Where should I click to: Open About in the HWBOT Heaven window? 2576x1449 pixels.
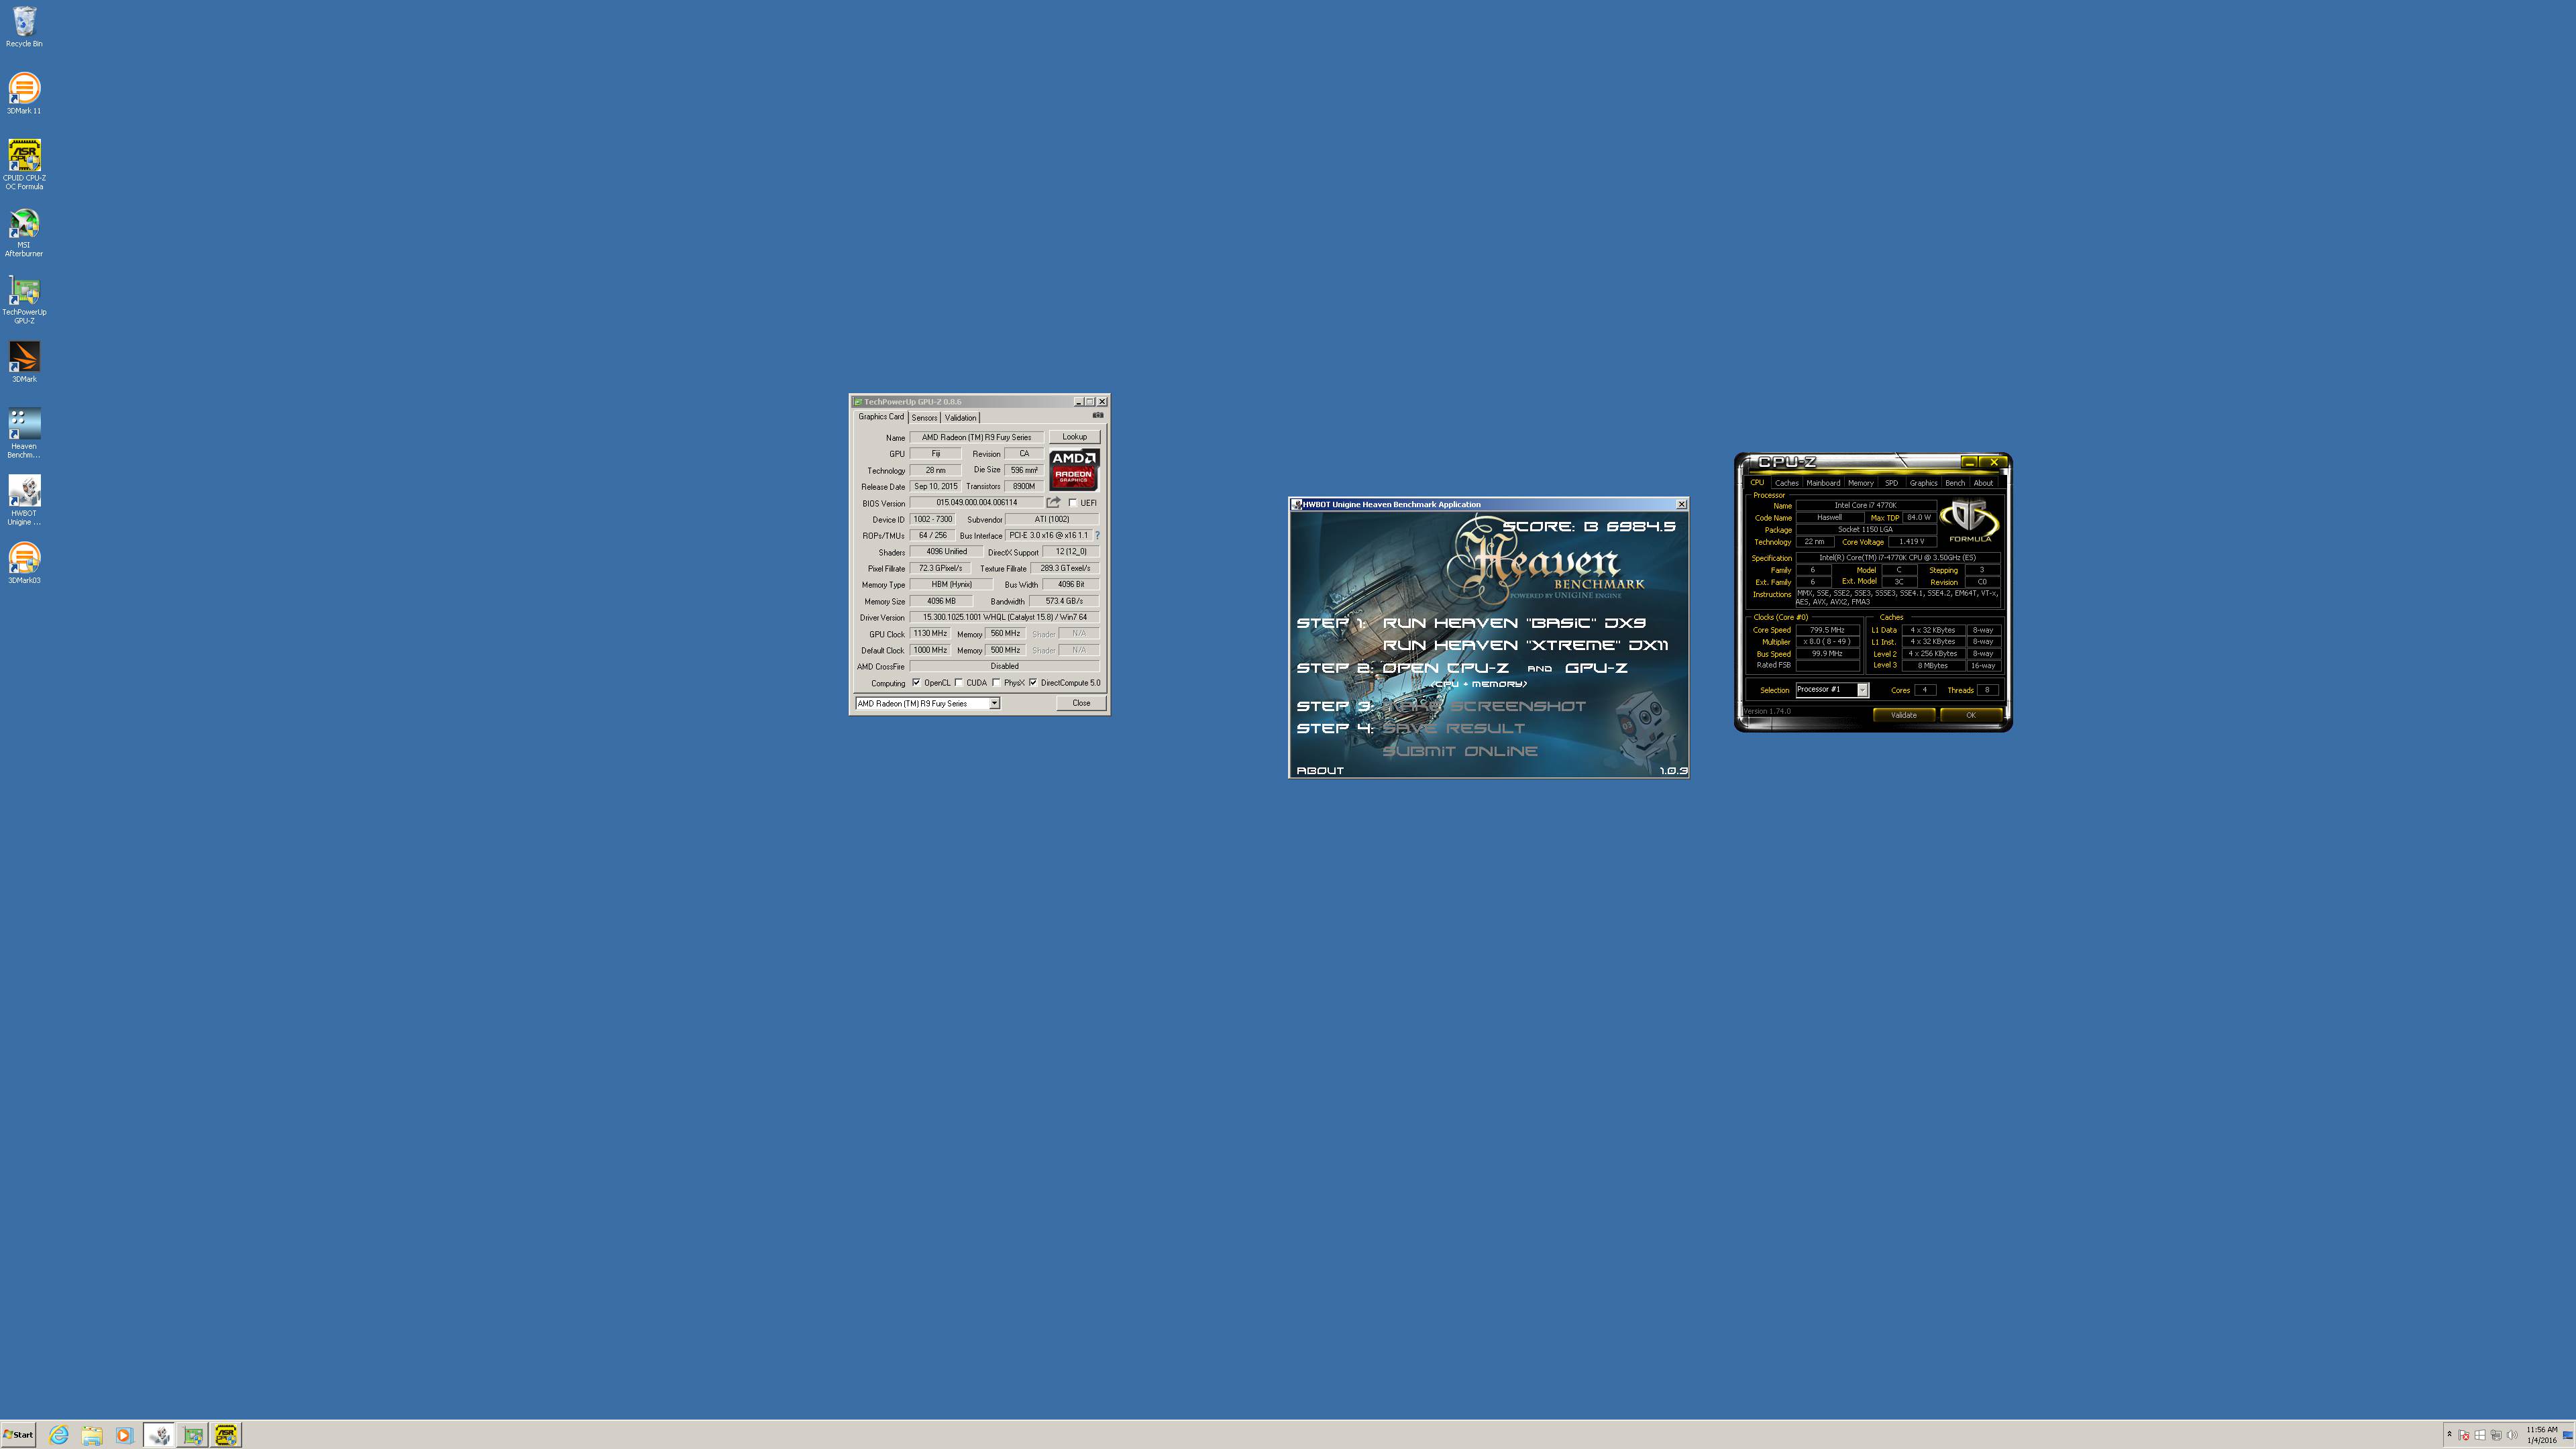tap(1320, 771)
